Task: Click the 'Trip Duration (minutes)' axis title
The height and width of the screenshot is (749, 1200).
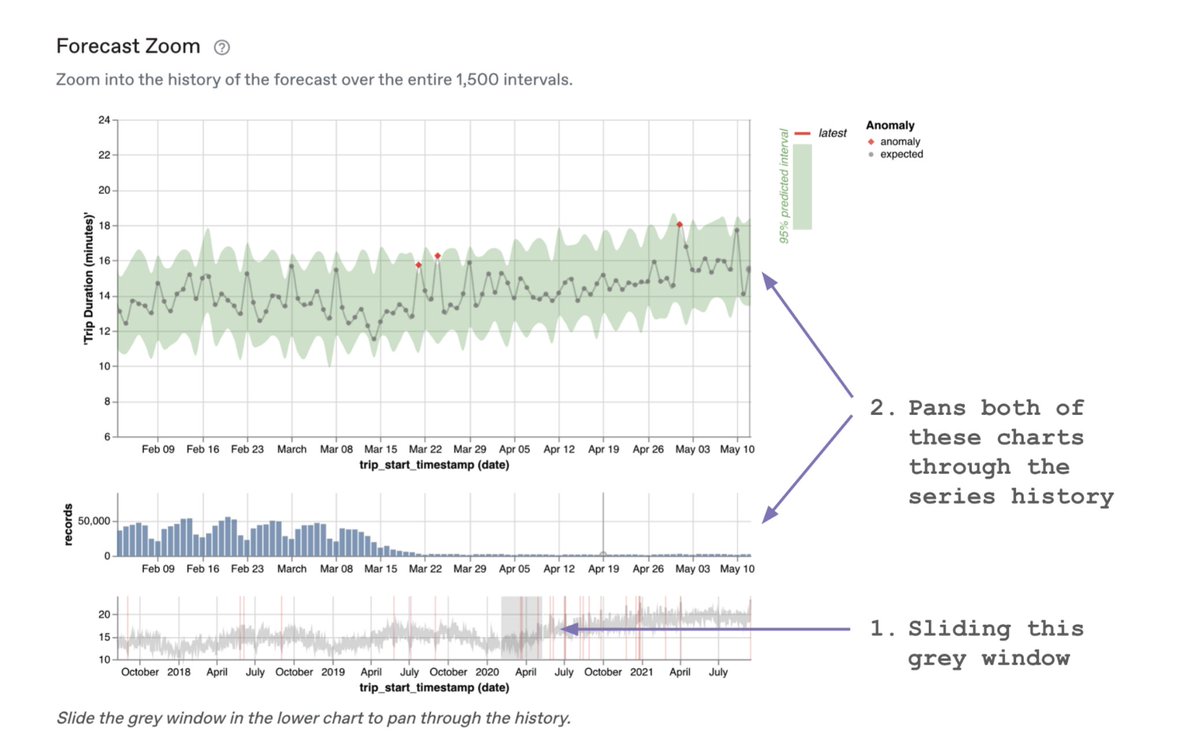Action: tap(88, 279)
